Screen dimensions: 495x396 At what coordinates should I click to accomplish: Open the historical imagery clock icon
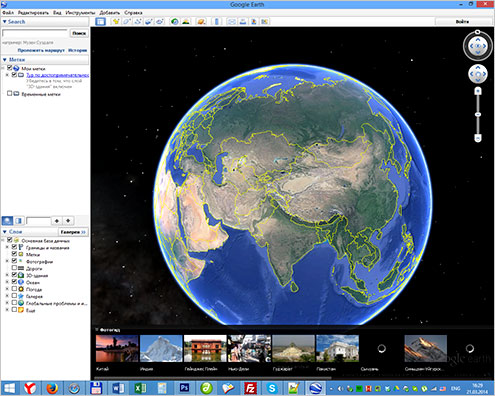click(174, 22)
